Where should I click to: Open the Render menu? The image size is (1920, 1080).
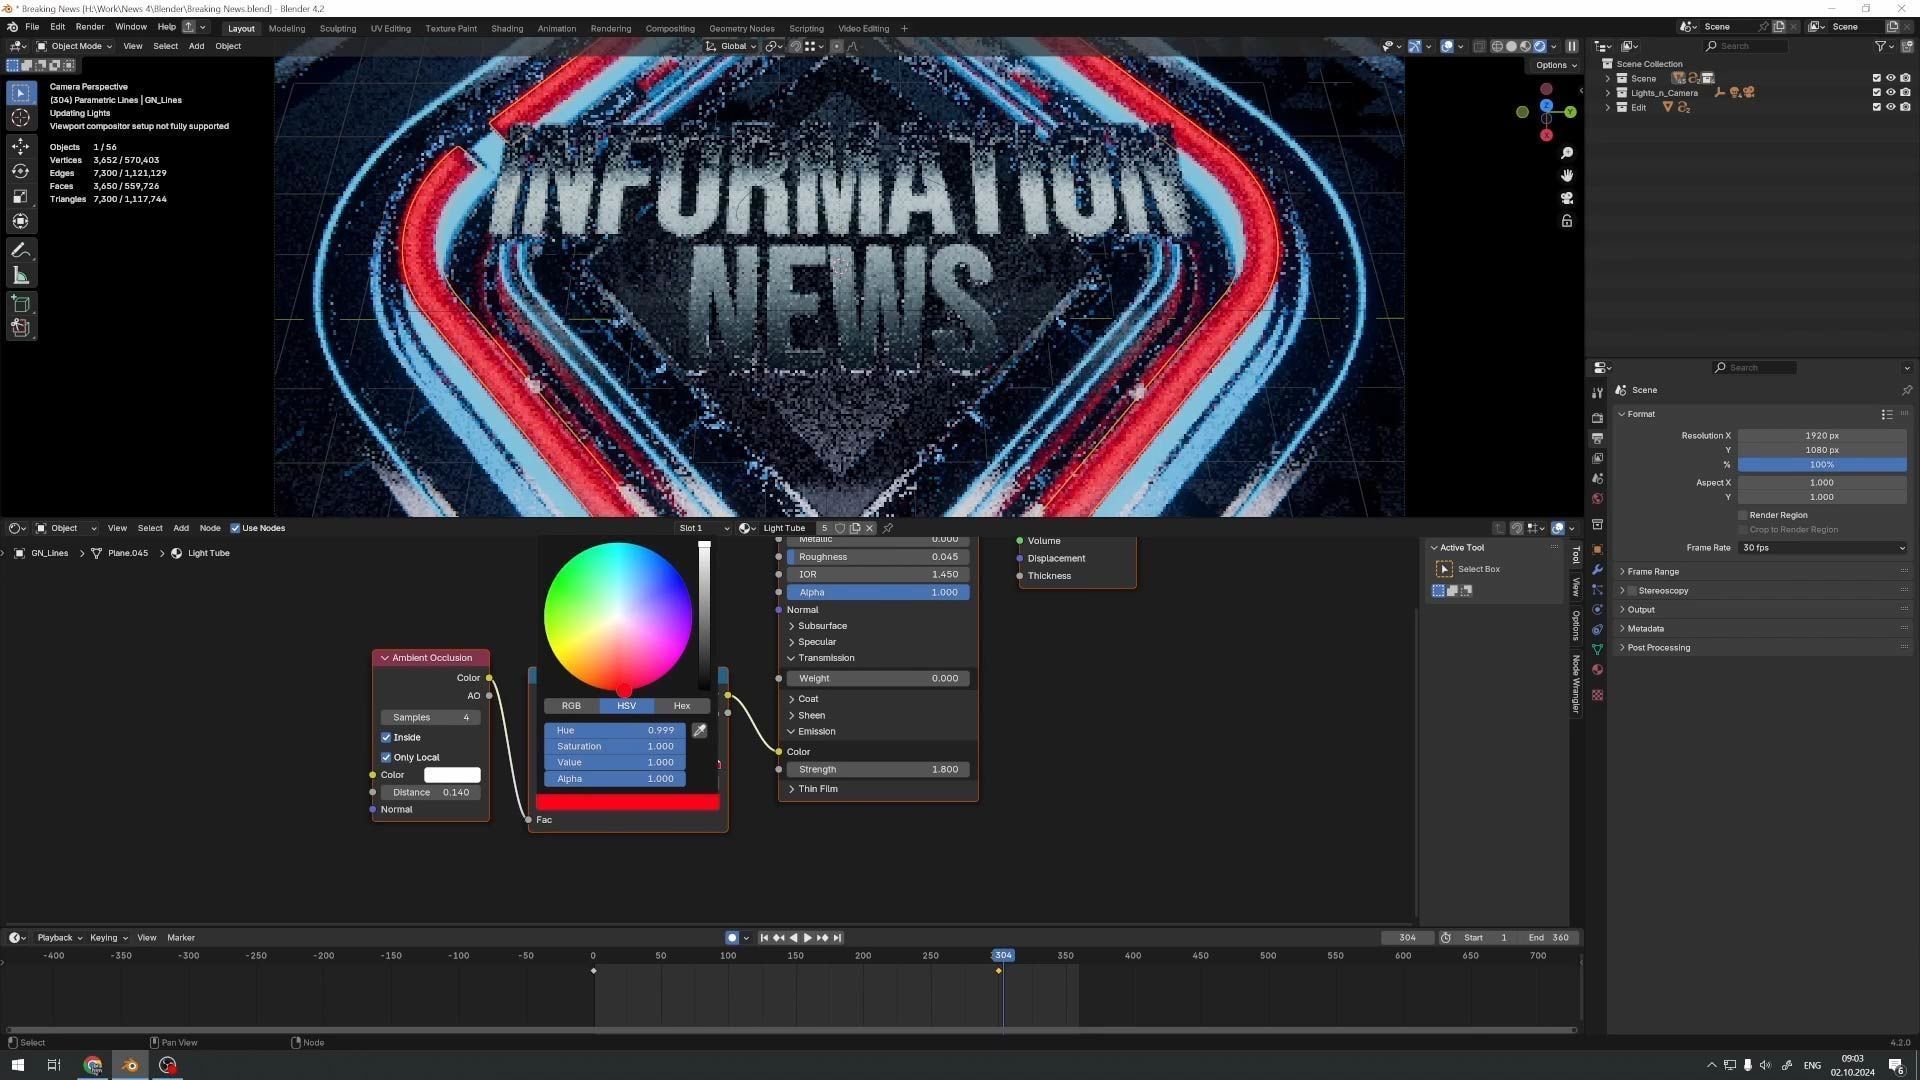(89, 27)
